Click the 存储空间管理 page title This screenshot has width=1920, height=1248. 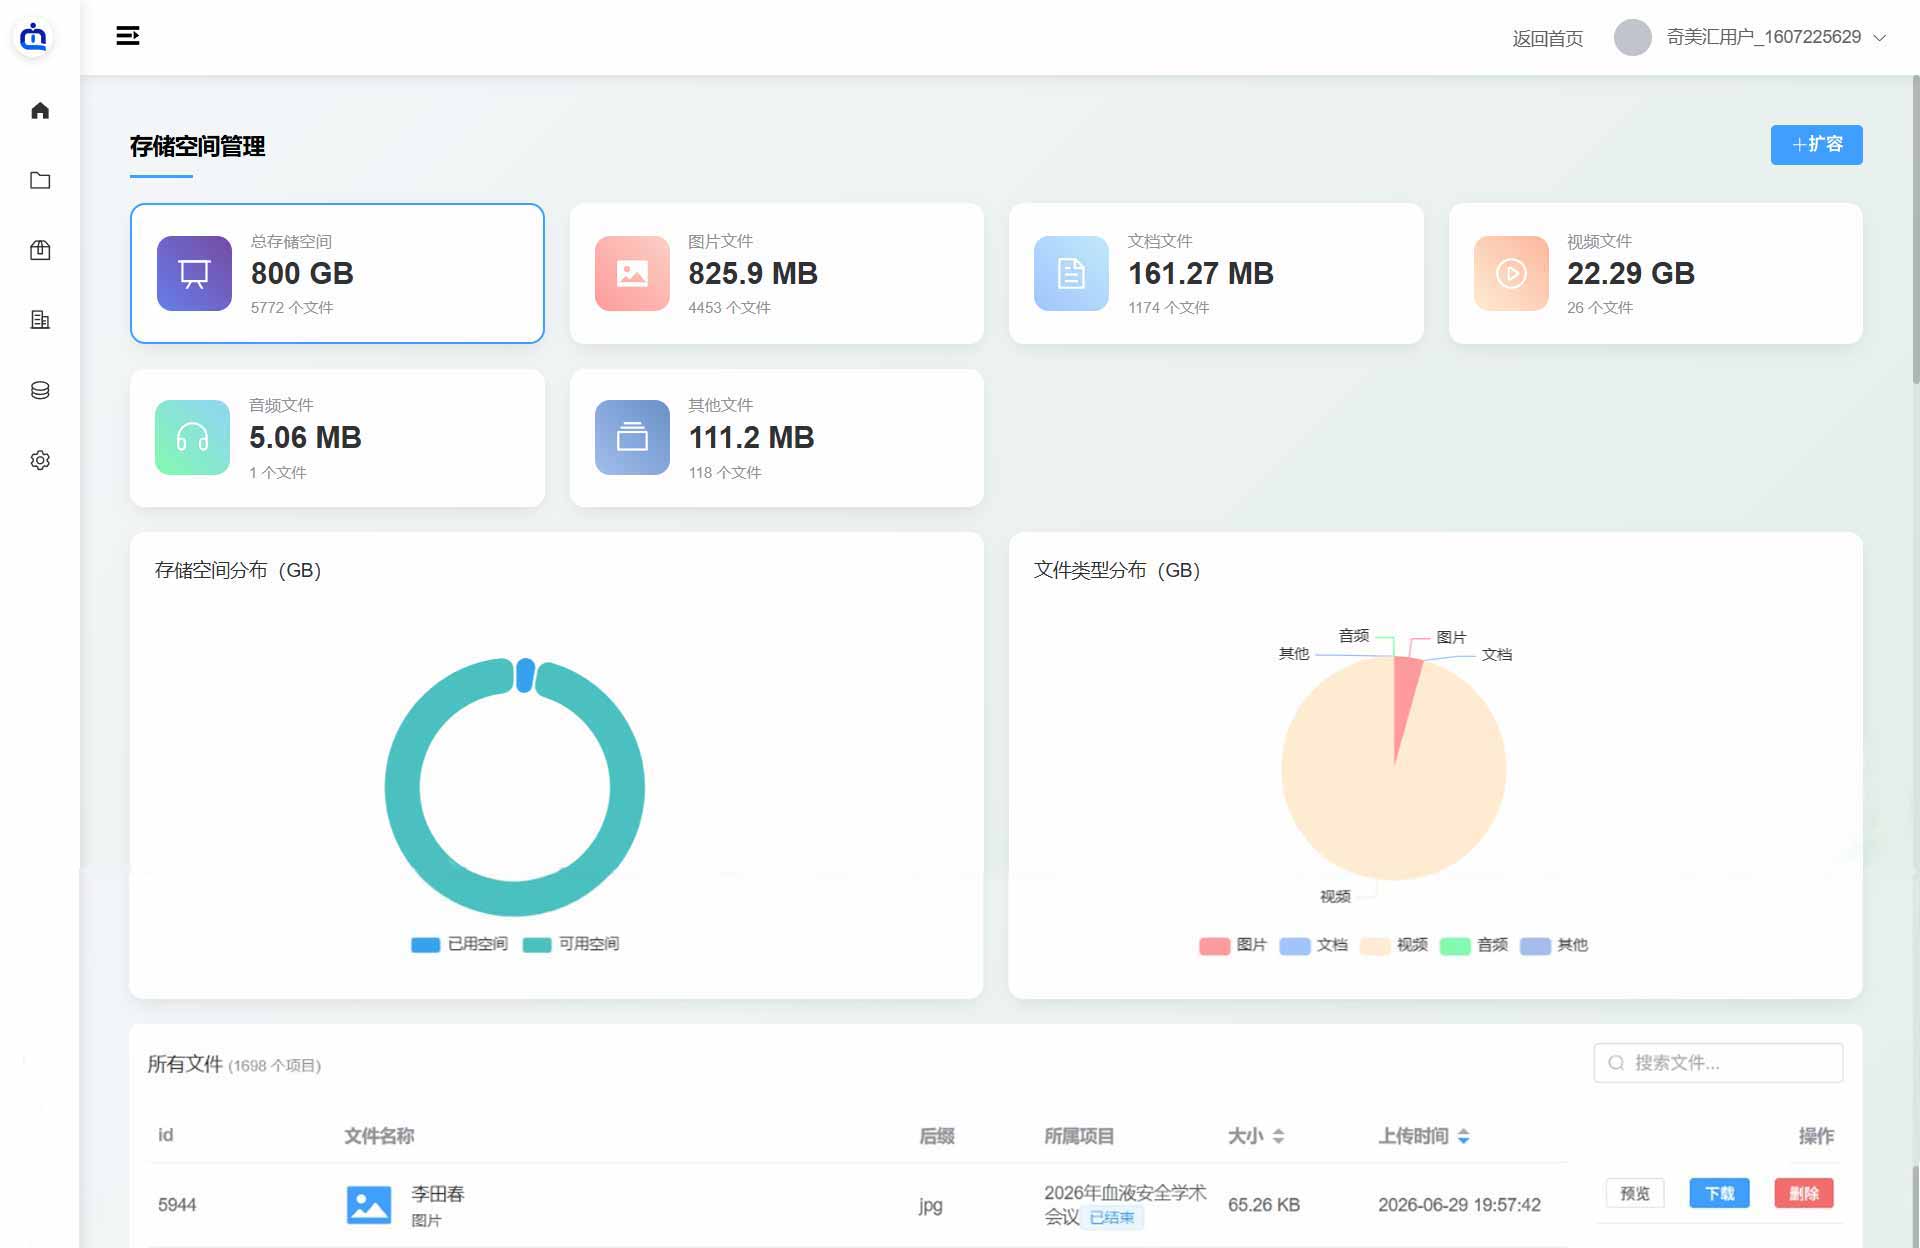pos(198,146)
